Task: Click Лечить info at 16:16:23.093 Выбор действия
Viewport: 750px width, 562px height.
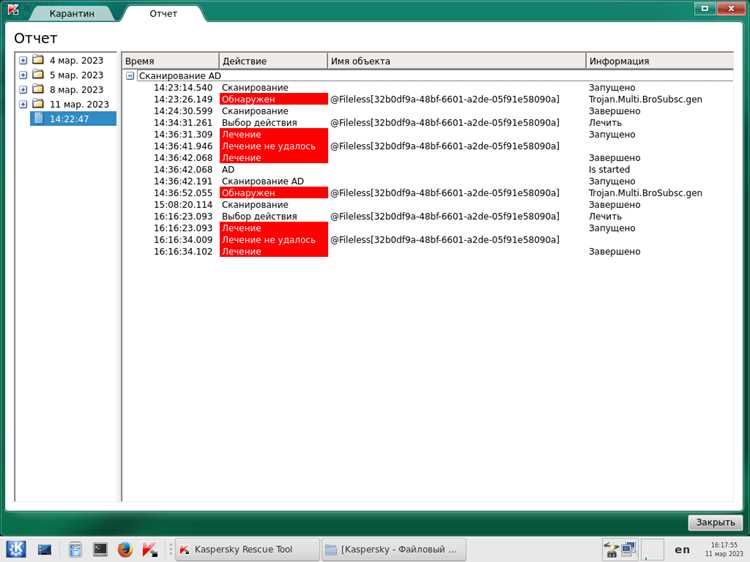Action: [605, 216]
